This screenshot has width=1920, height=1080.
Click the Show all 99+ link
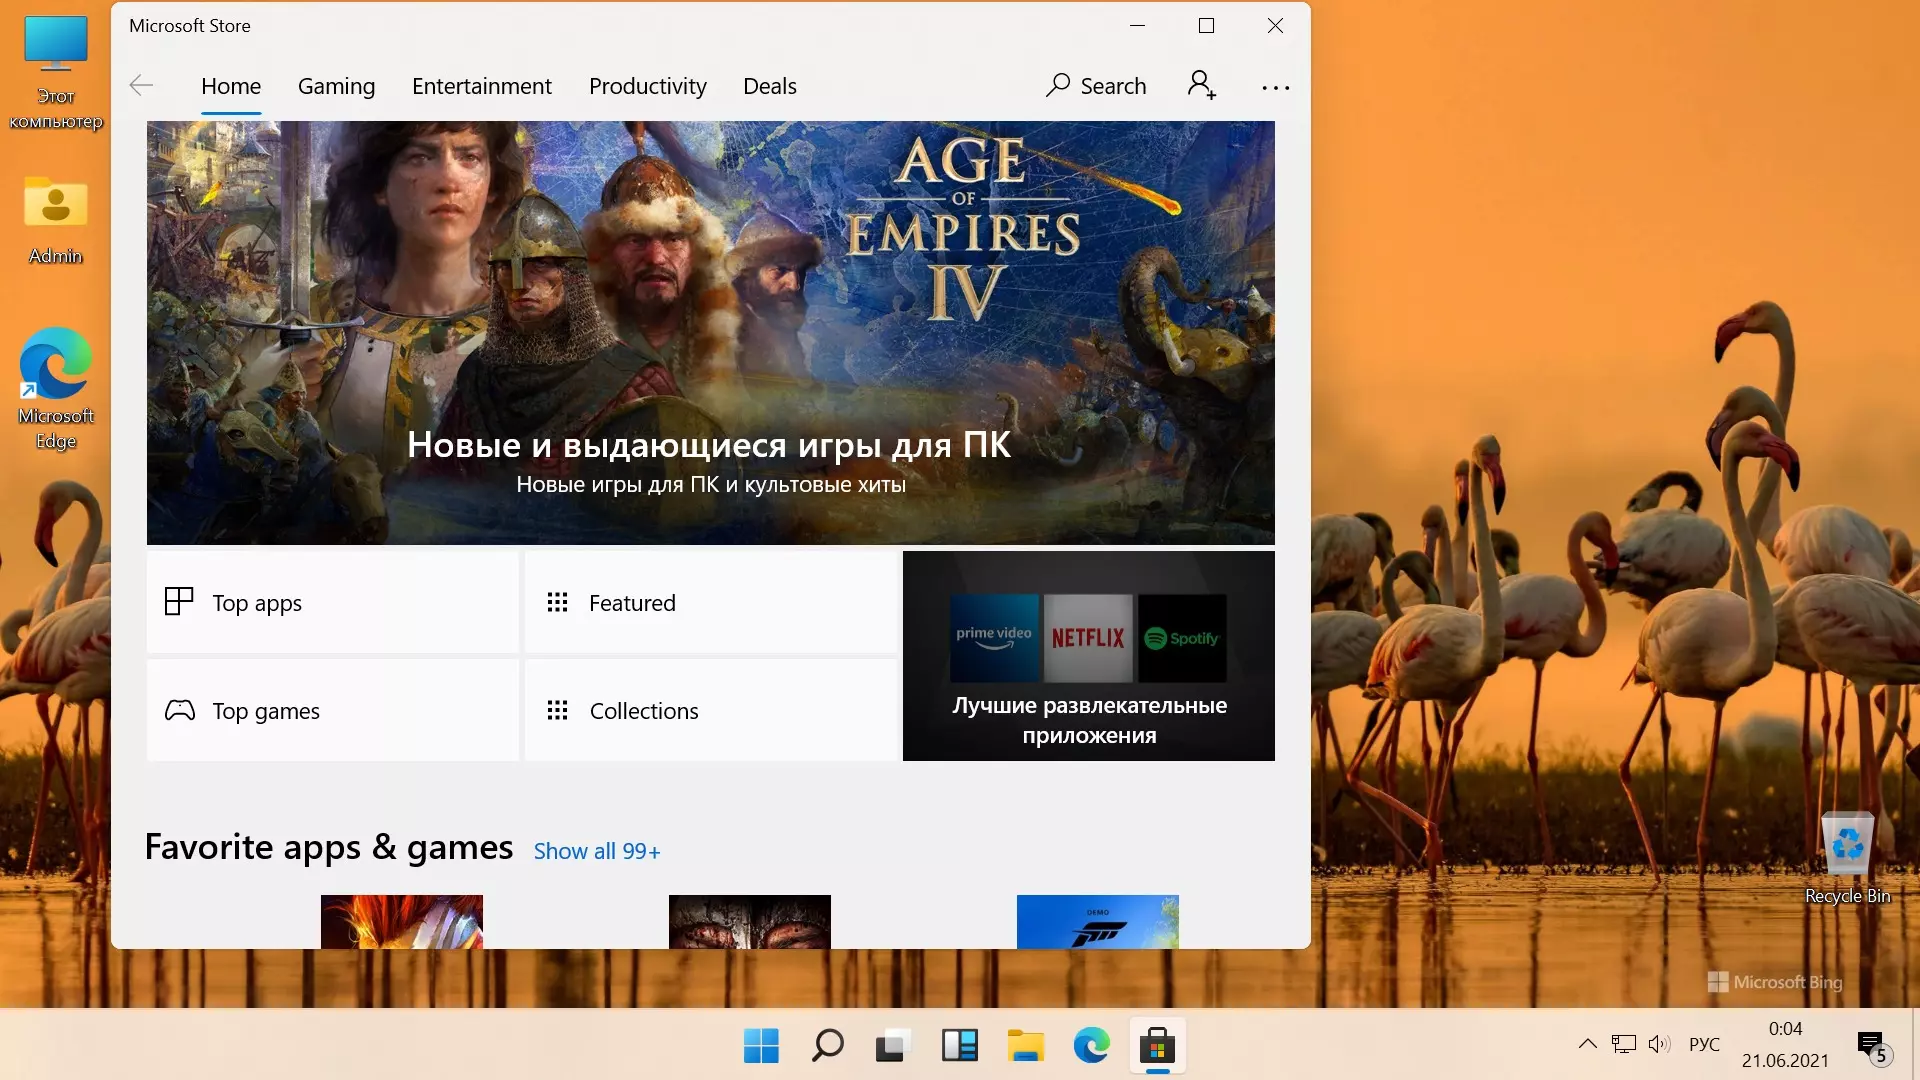596,851
